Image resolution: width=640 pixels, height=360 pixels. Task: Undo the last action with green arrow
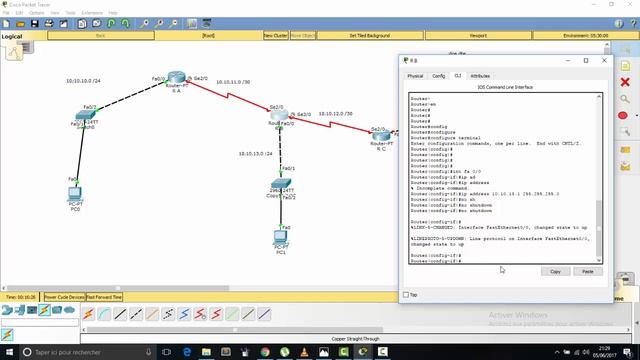click(x=111, y=24)
